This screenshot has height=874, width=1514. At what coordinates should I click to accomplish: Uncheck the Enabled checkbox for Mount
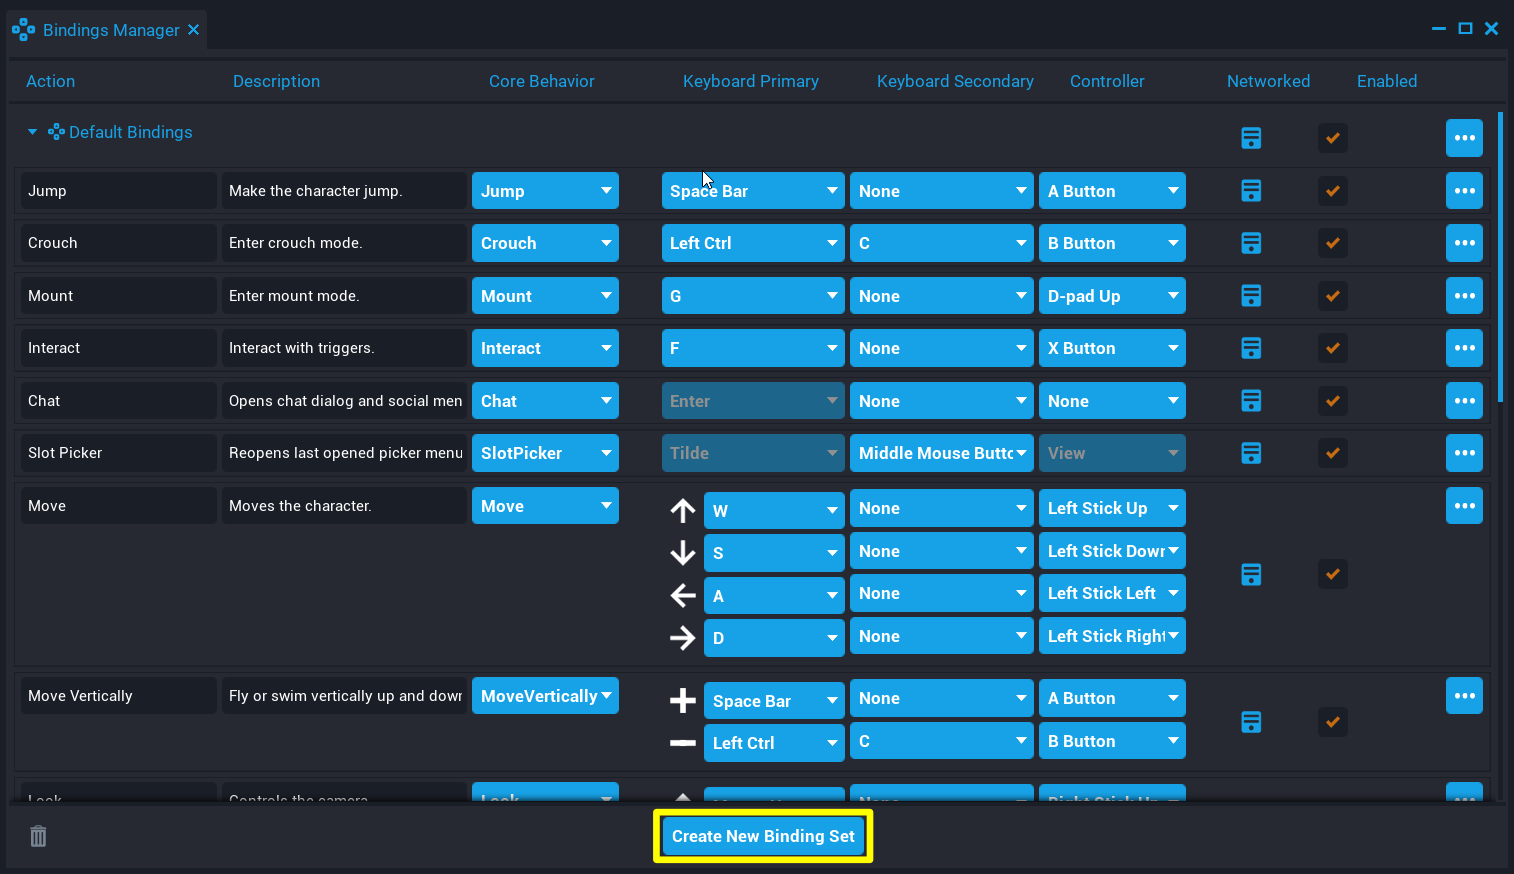[x=1332, y=295]
